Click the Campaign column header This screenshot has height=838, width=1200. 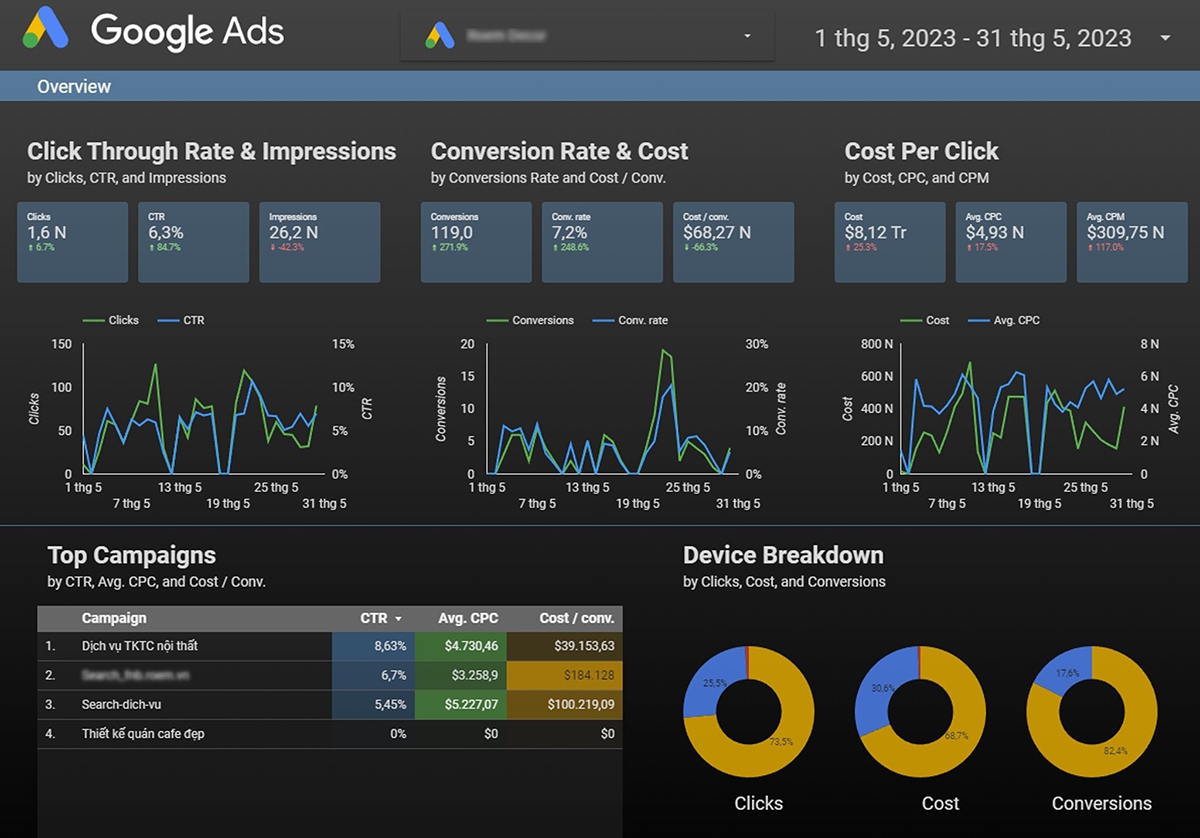pyautogui.click(x=114, y=618)
